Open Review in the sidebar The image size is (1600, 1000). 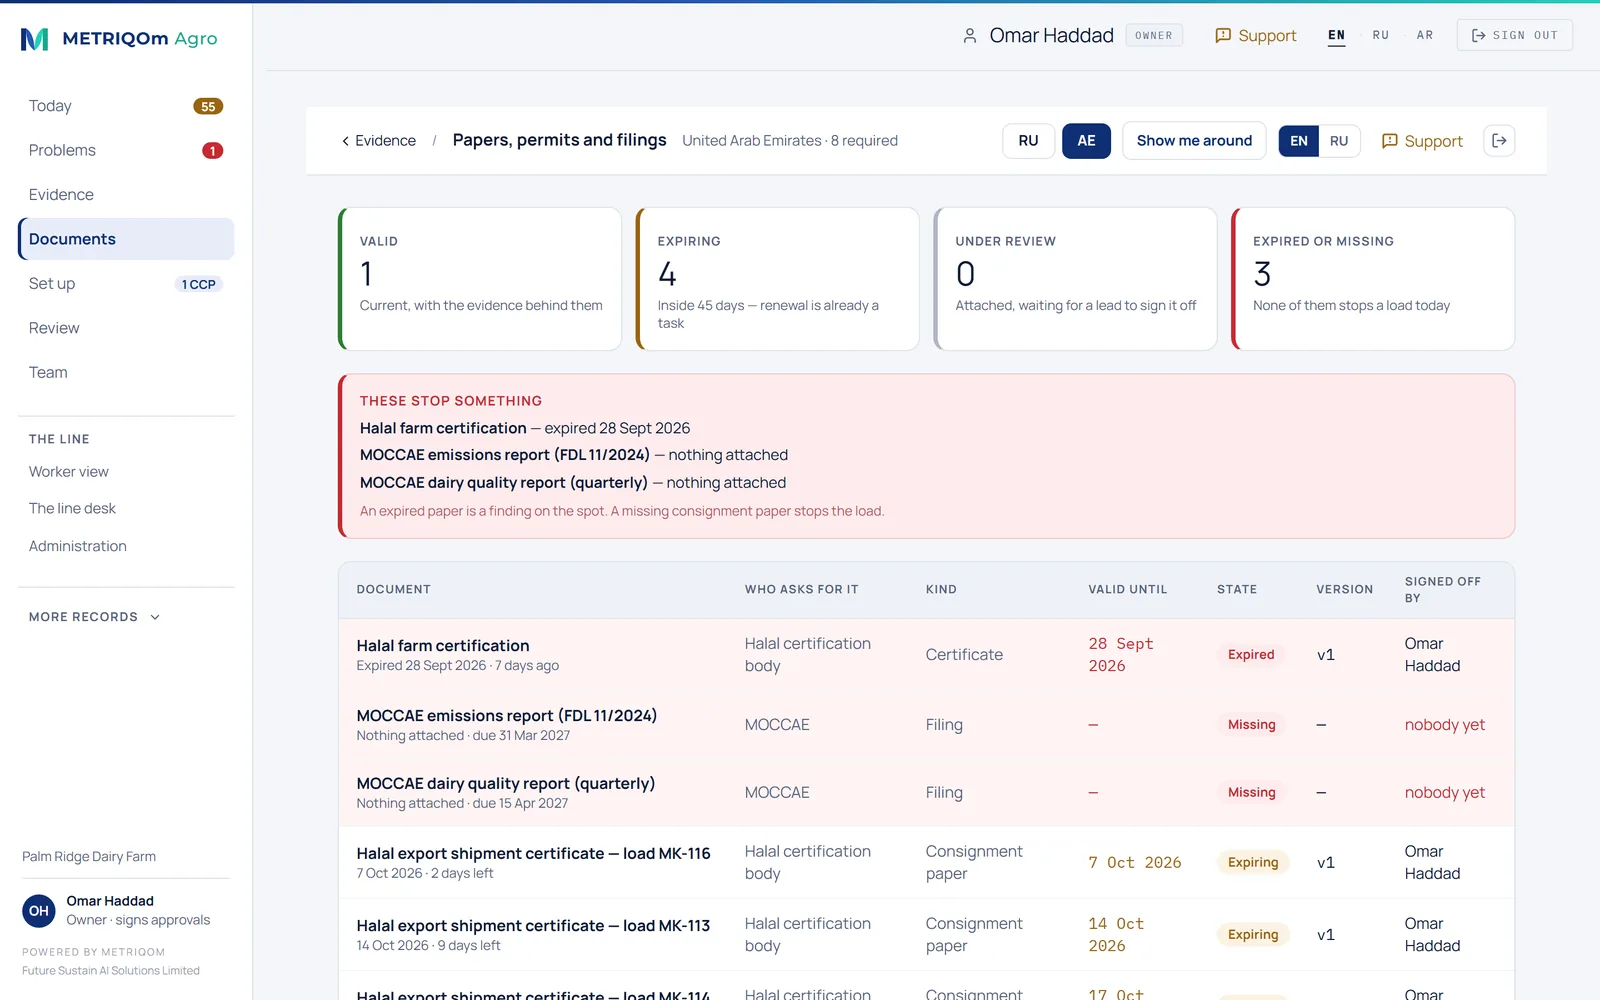pyautogui.click(x=126, y=328)
